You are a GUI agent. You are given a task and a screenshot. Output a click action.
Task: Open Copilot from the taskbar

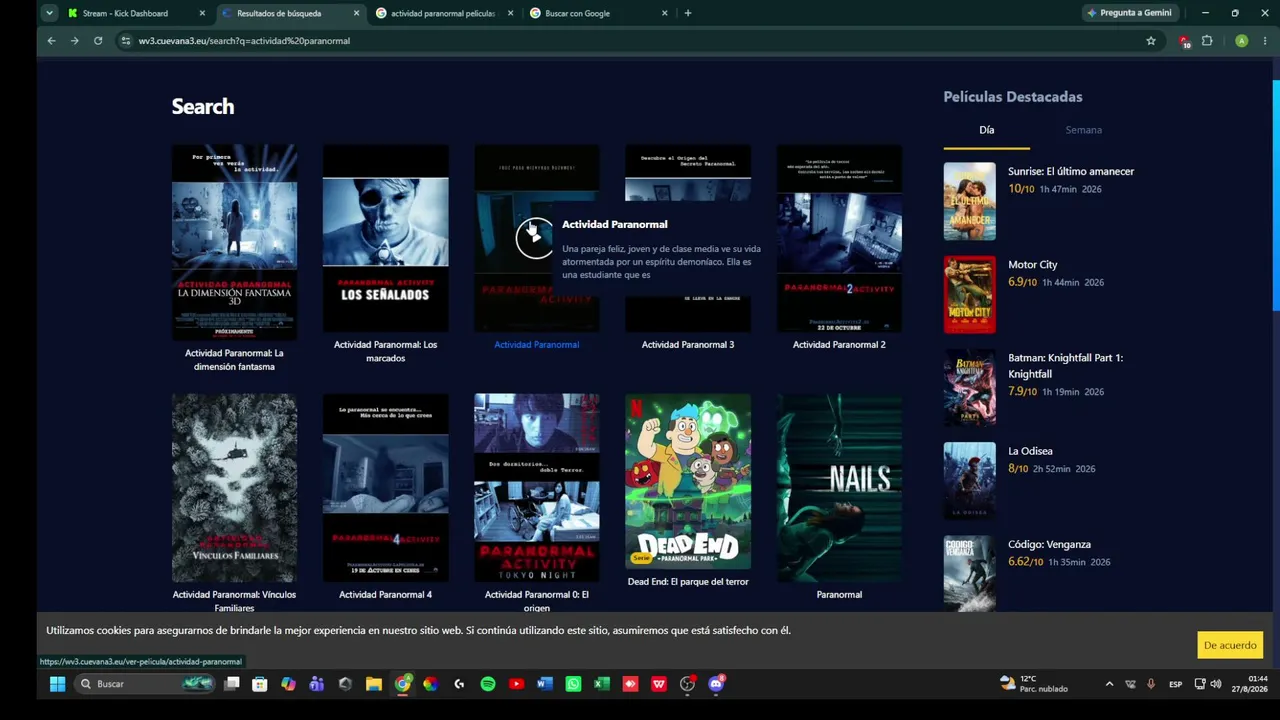coord(288,684)
